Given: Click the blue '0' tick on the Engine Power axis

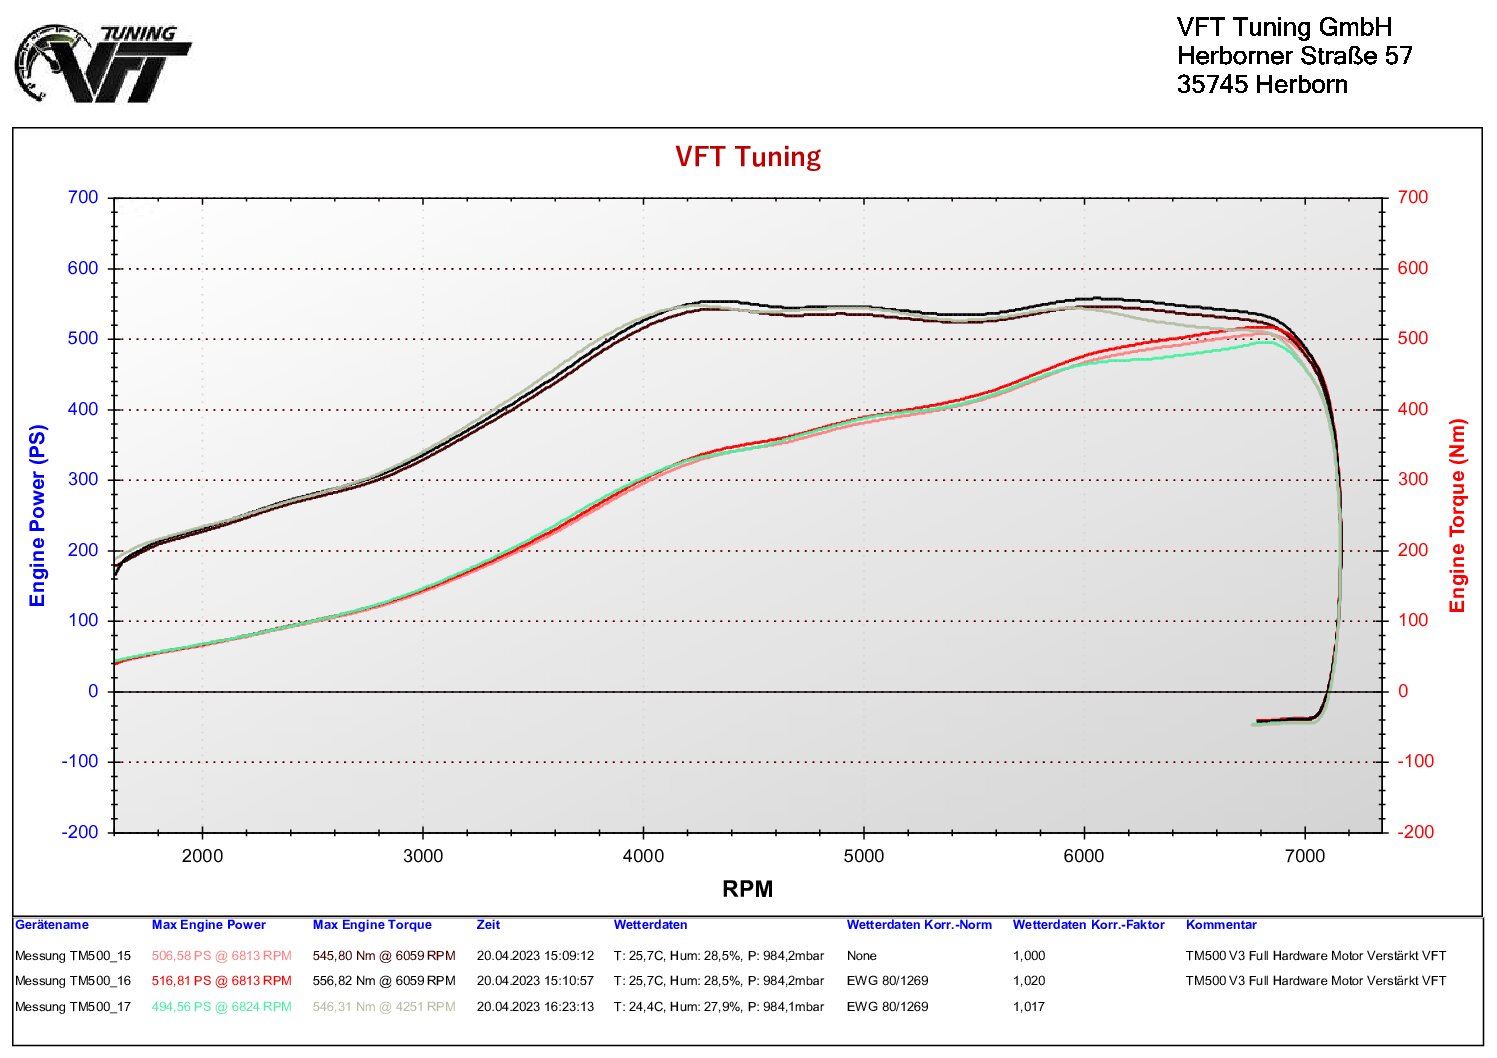Looking at the screenshot, I should [x=94, y=691].
